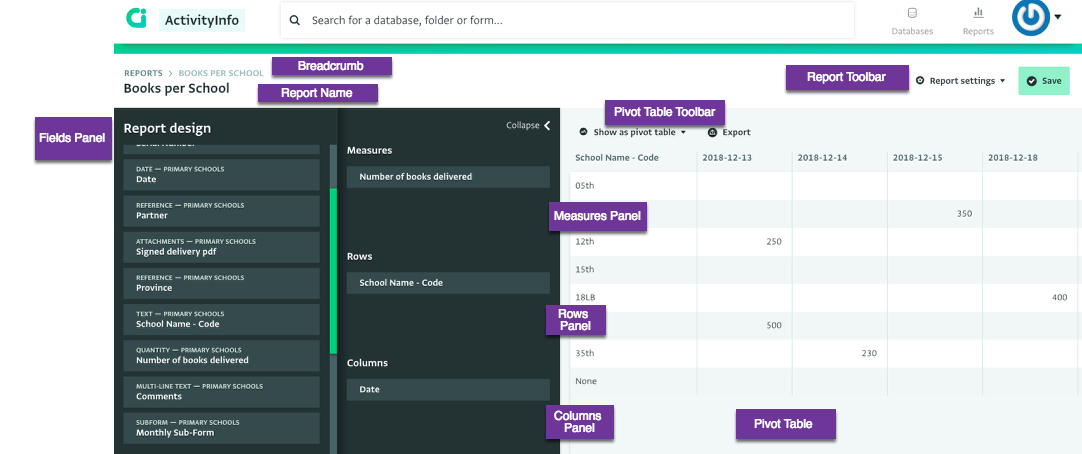The width and height of the screenshot is (1082, 454).
Task: Save the report
Action: click(1043, 81)
